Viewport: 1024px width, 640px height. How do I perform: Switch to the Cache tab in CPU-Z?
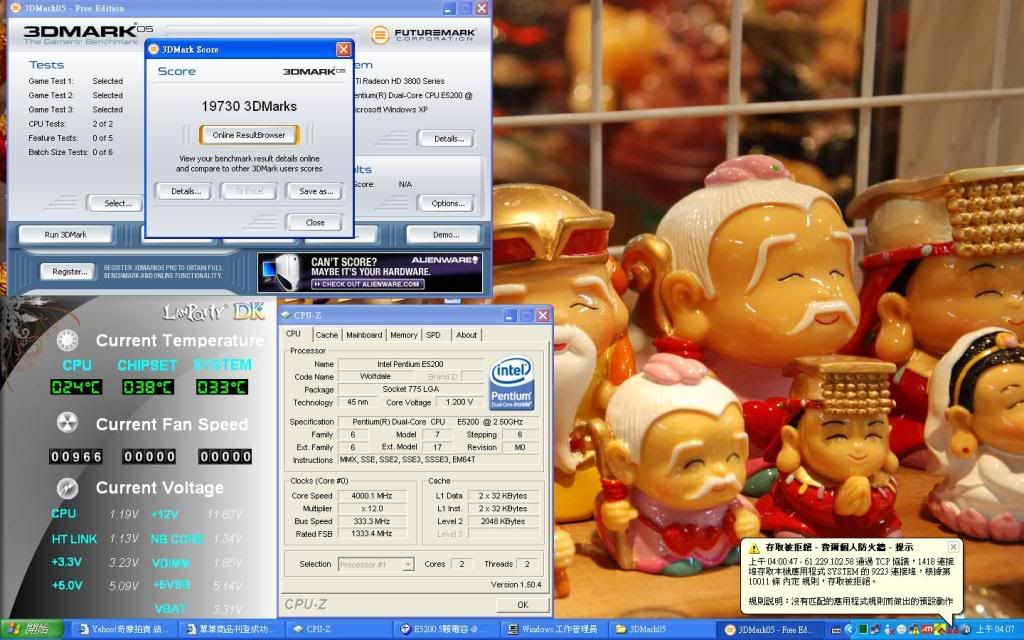(327, 335)
